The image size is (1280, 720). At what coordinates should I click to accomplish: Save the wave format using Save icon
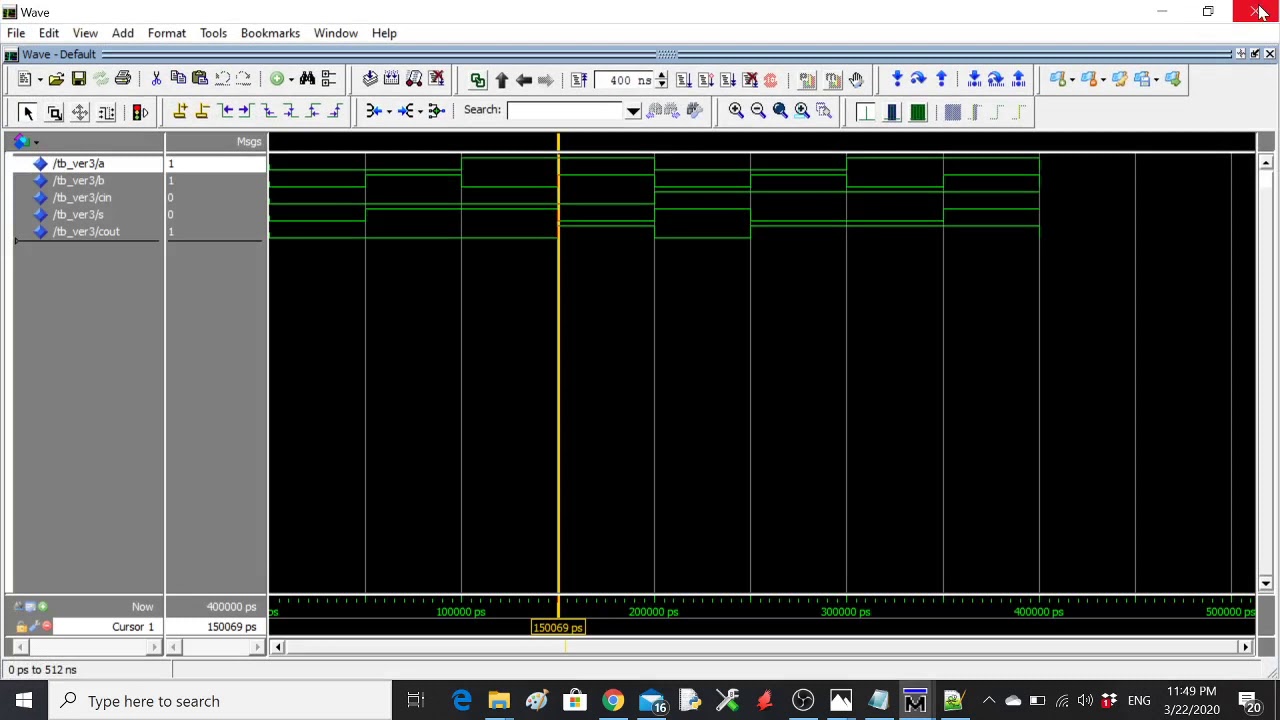78,79
